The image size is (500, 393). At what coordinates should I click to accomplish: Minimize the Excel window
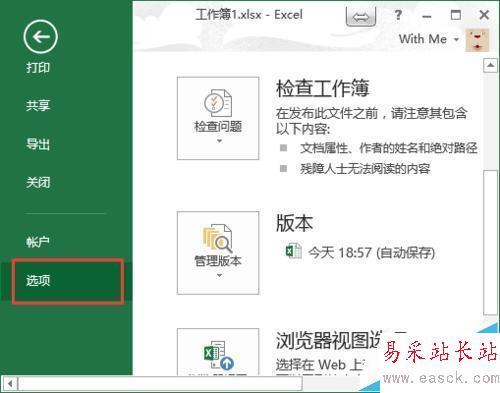(x=427, y=16)
